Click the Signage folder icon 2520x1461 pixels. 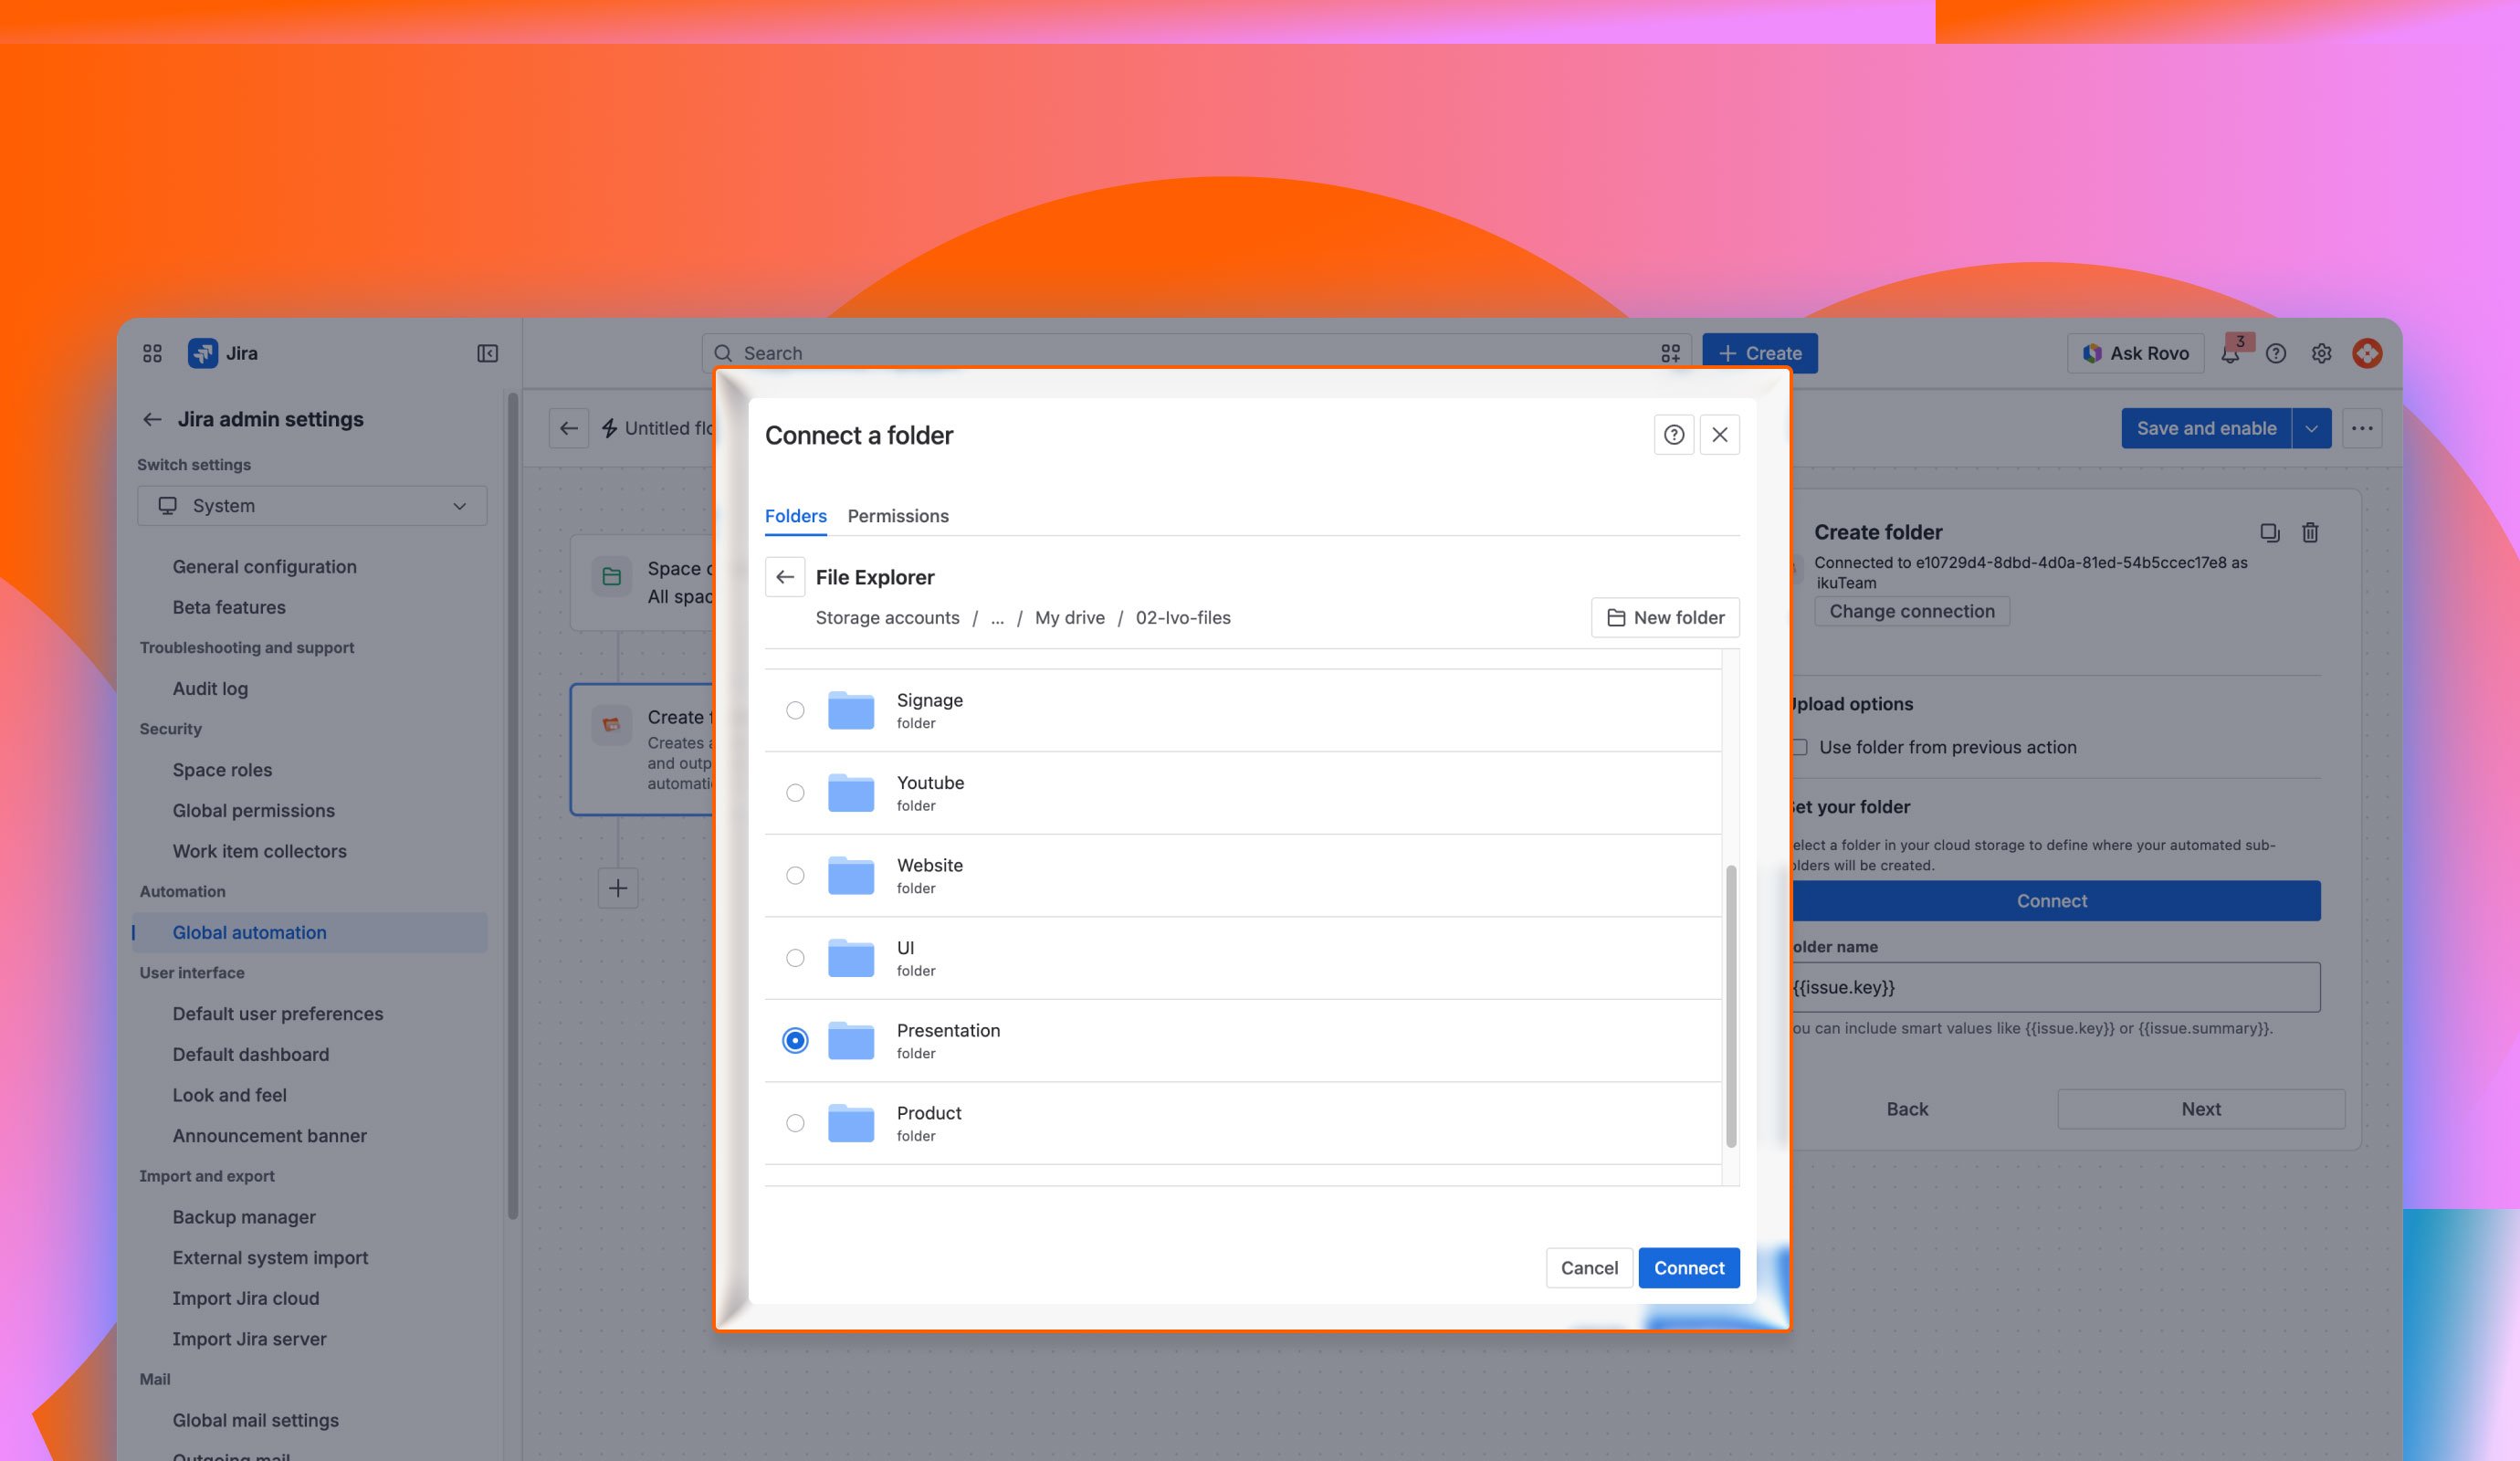[851, 710]
